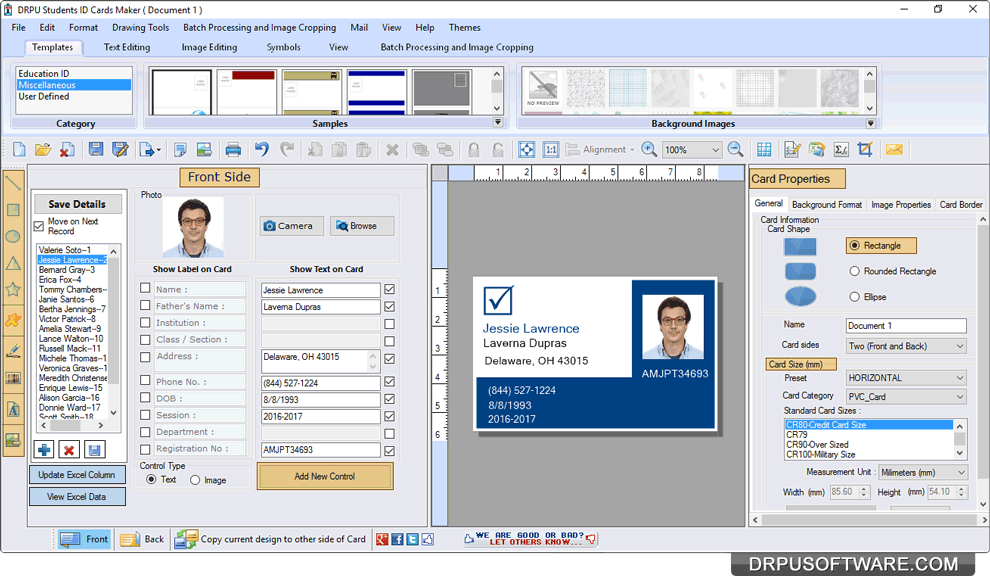
Task: Switch to the Text Editing ribbon tab
Action: pyautogui.click(x=127, y=47)
